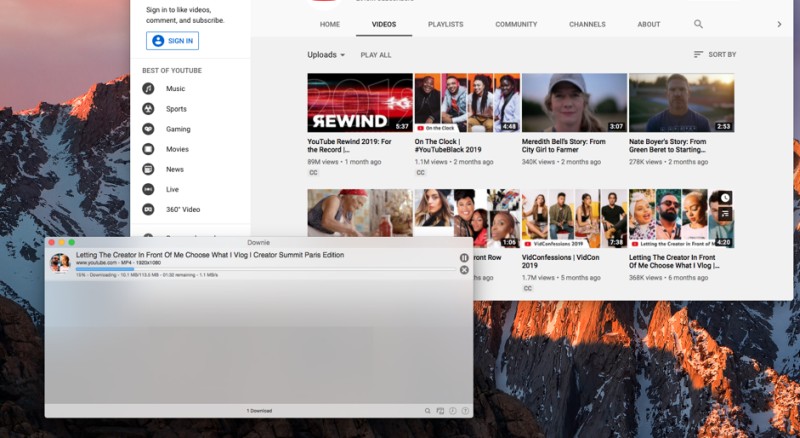Switch to the ABOUT tab
Screen dimensions: 800x438
648,25
